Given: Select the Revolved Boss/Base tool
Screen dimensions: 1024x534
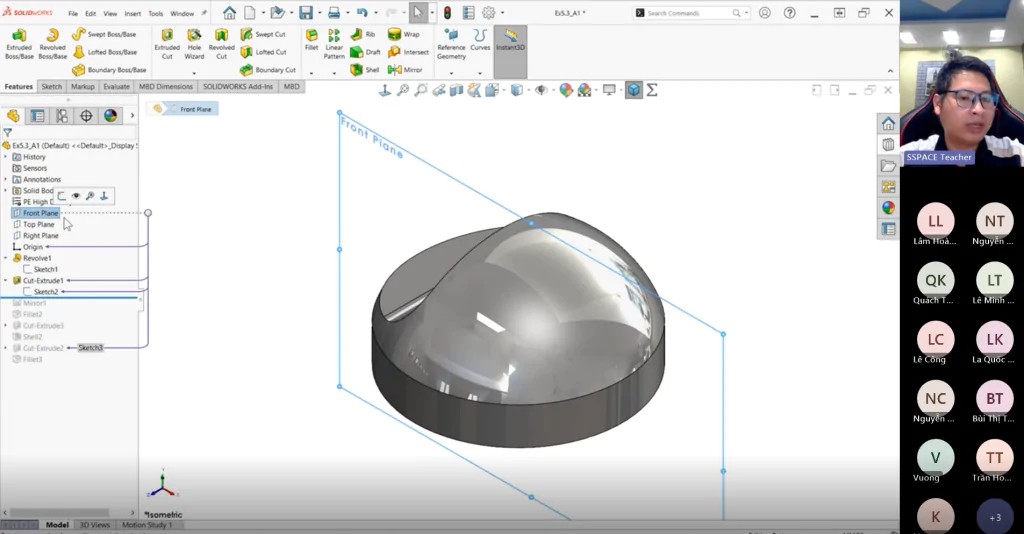Looking at the screenshot, I should coord(52,44).
